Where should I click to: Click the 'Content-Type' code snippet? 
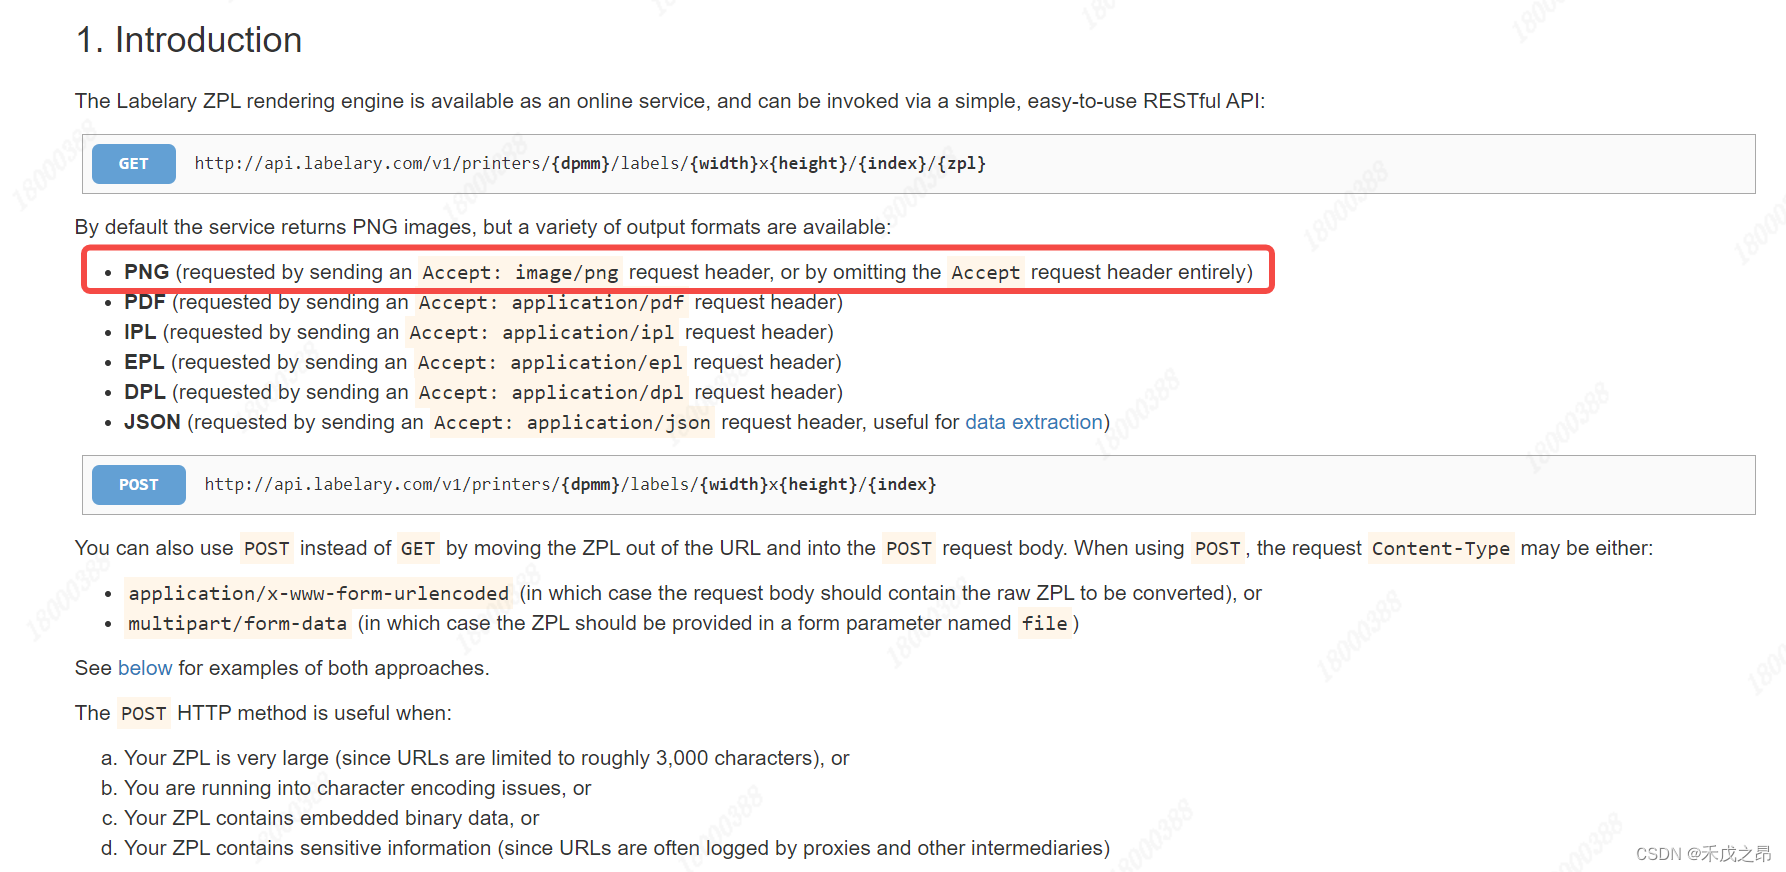click(x=1441, y=548)
